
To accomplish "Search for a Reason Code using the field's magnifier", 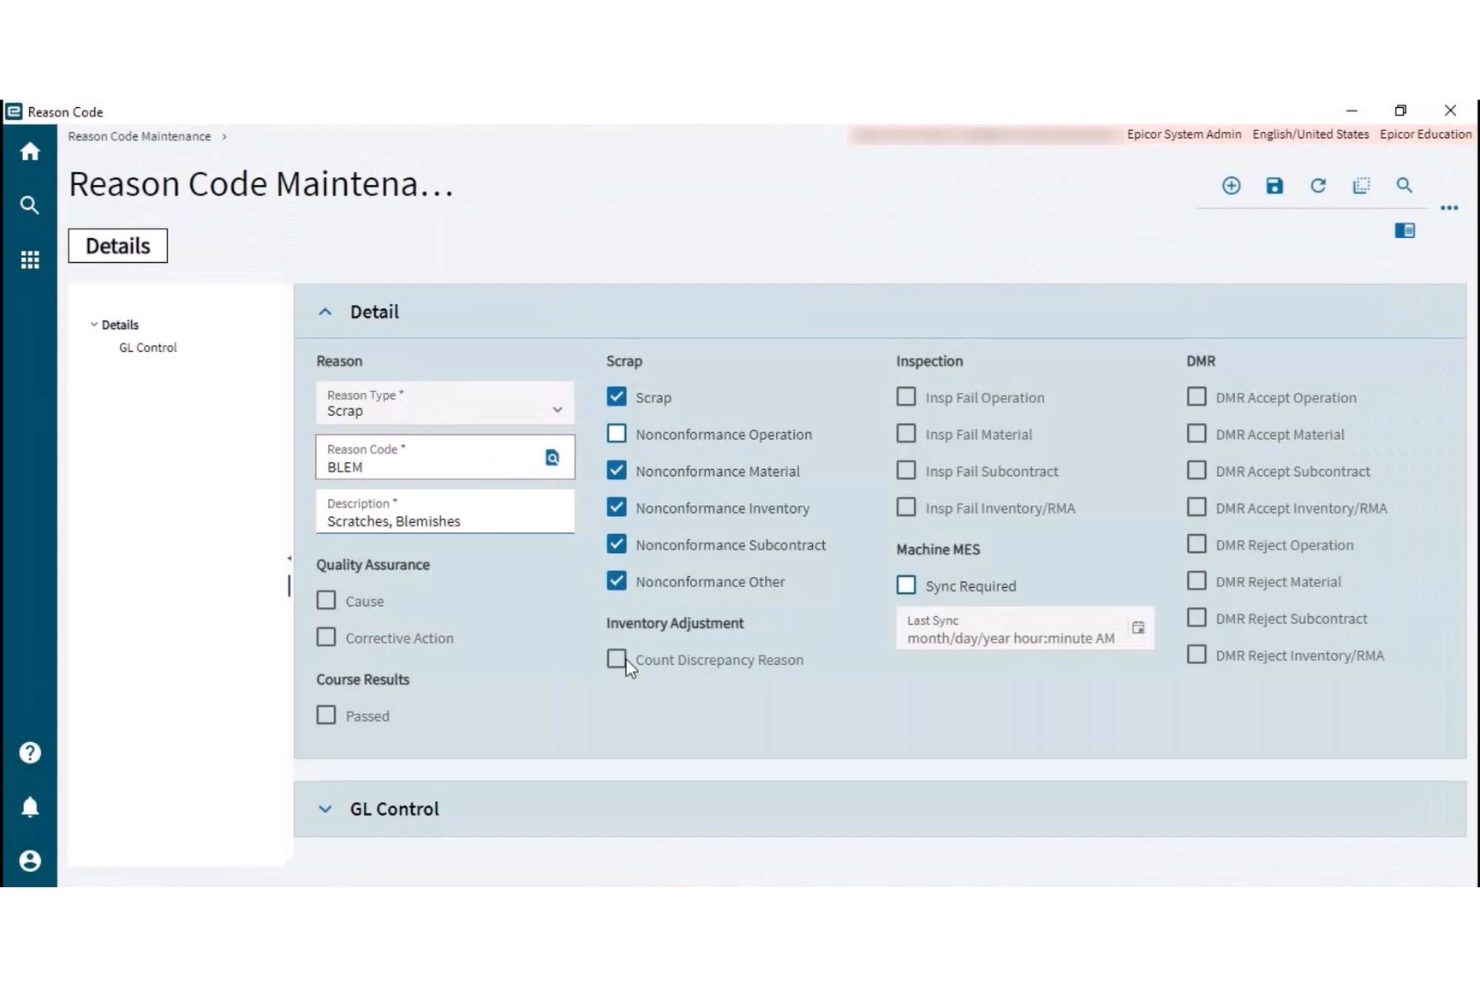I will (x=552, y=457).
